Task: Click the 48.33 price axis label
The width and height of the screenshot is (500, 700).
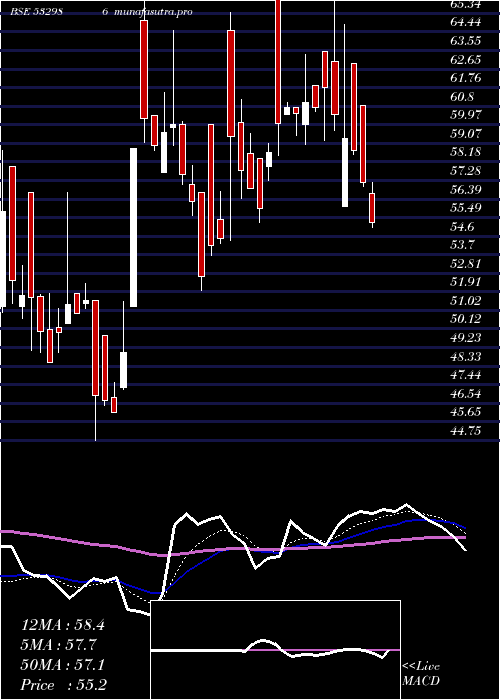Action: (x=466, y=357)
